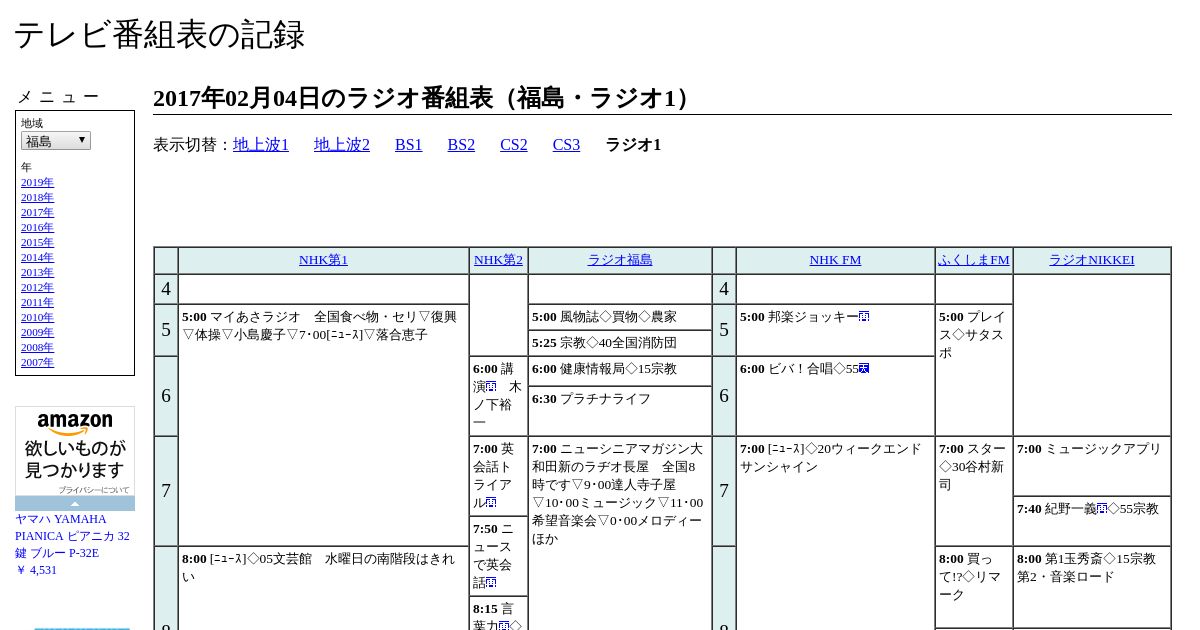Open the 2019年 year link
Image resolution: width=1200 pixels, height=630 pixels.
point(37,183)
